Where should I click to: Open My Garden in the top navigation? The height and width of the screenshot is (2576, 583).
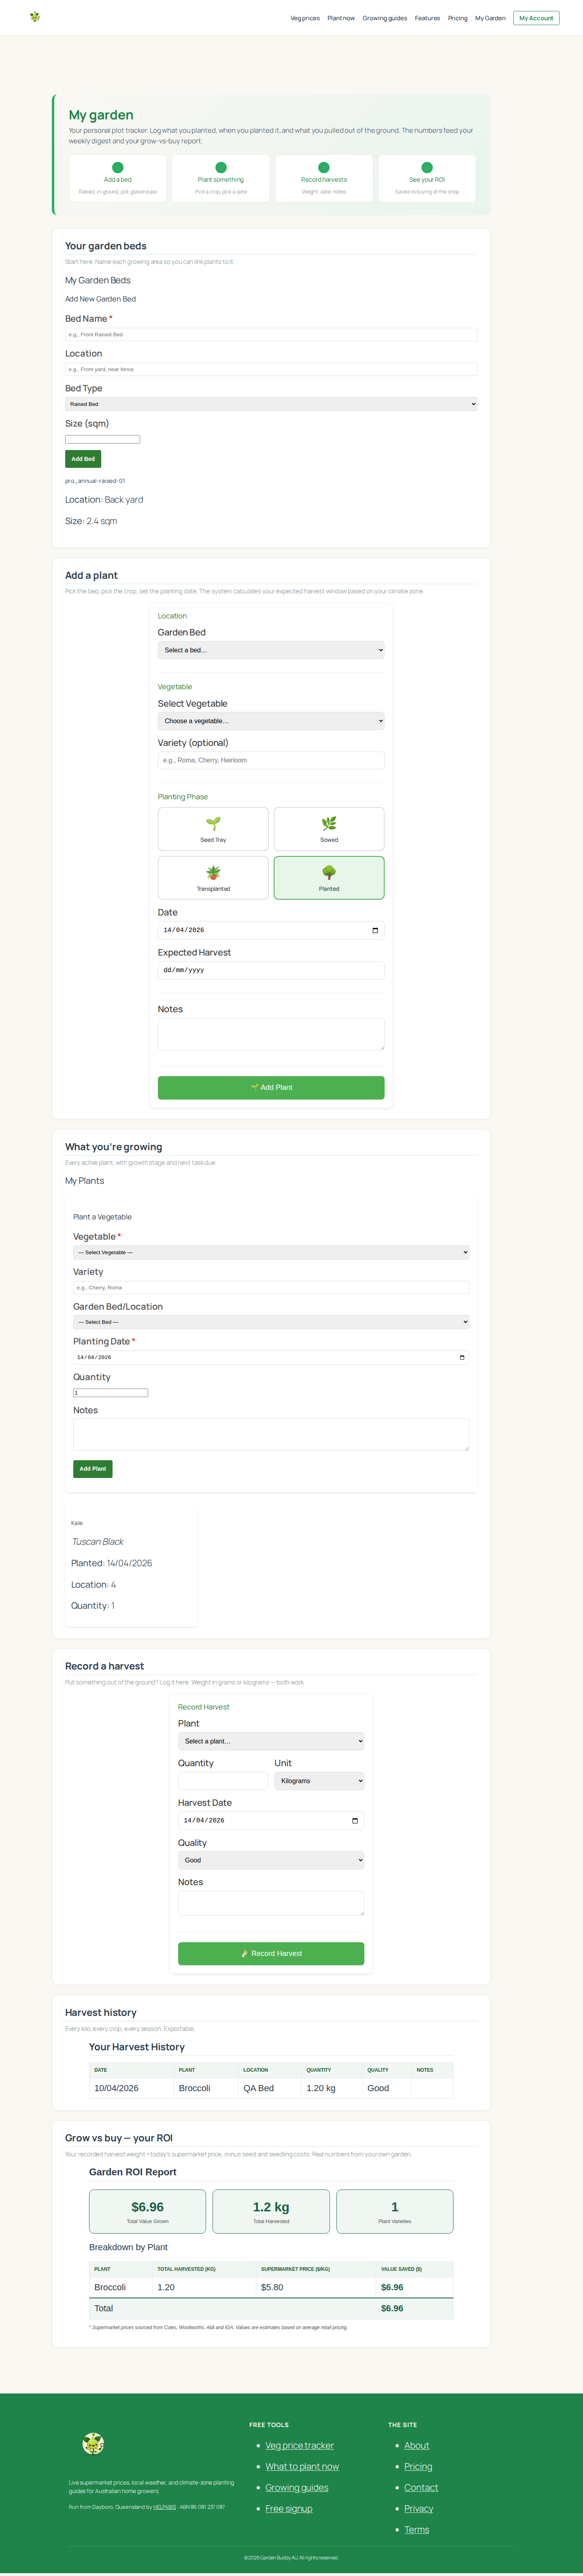click(490, 18)
